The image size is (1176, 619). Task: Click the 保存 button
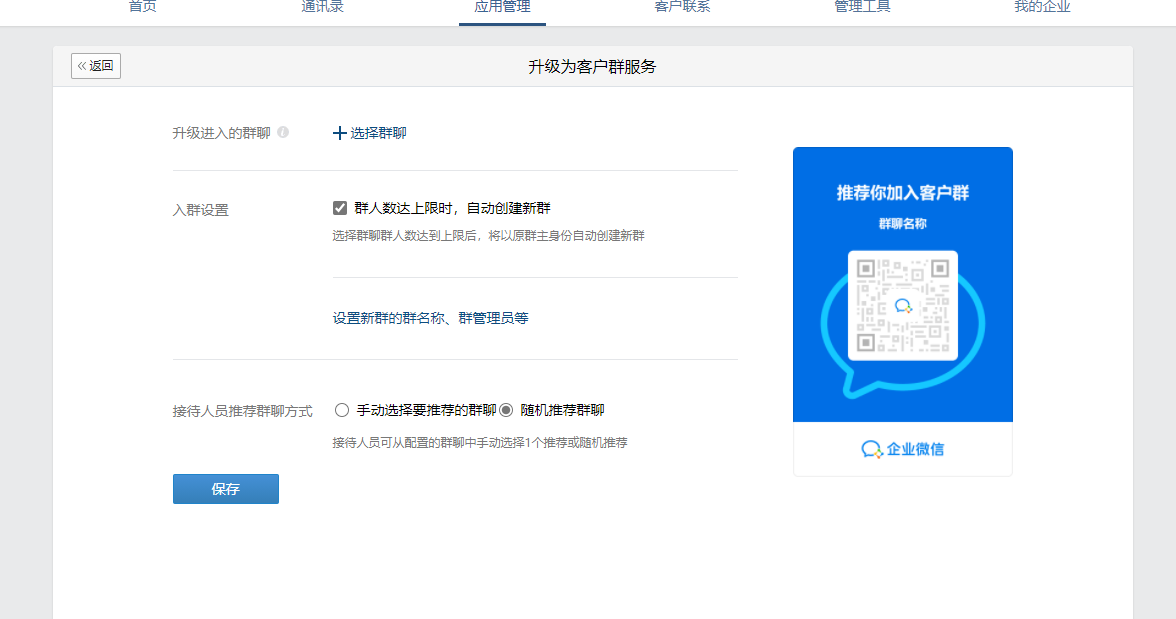coord(226,489)
